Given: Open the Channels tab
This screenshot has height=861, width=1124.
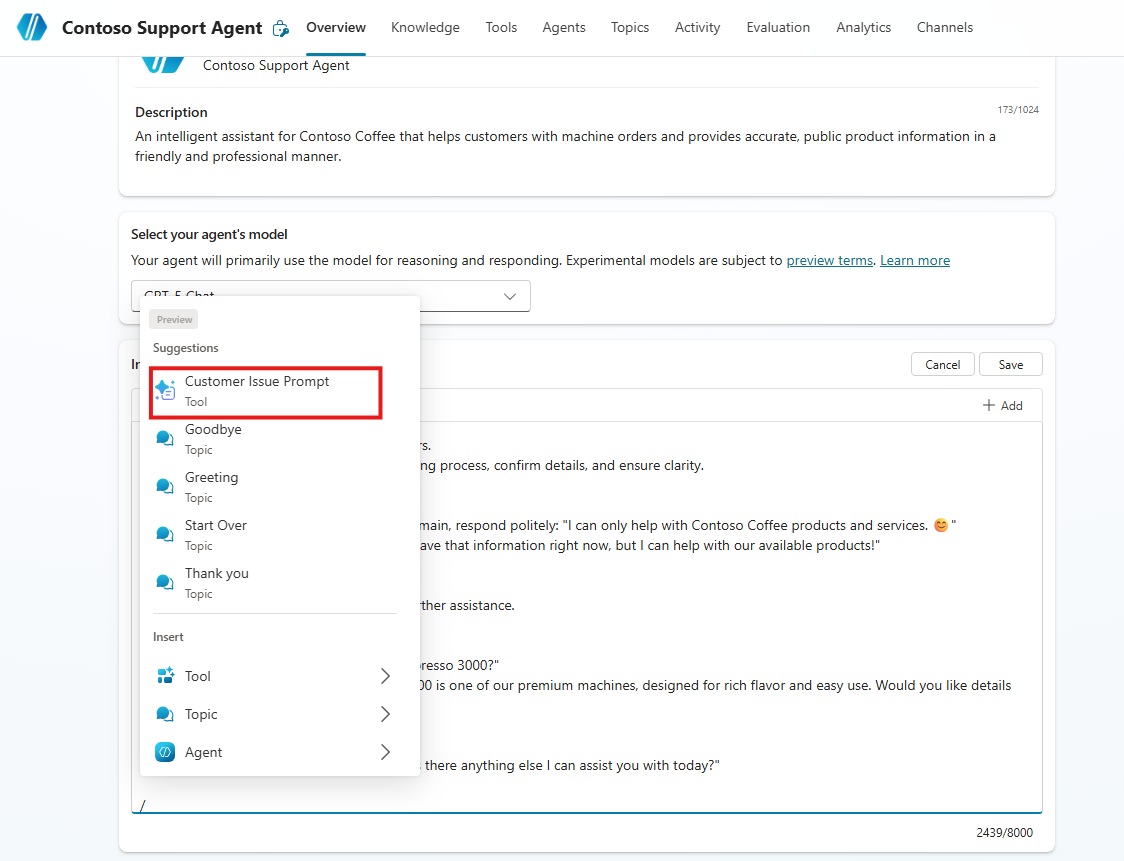Looking at the screenshot, I should point(944,27).
